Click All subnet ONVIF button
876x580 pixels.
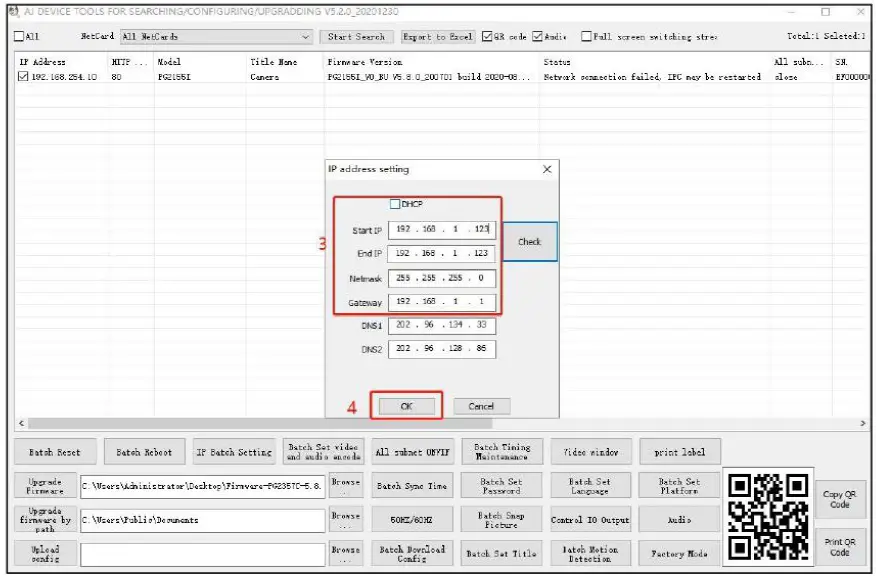click(x=412, y=452)
